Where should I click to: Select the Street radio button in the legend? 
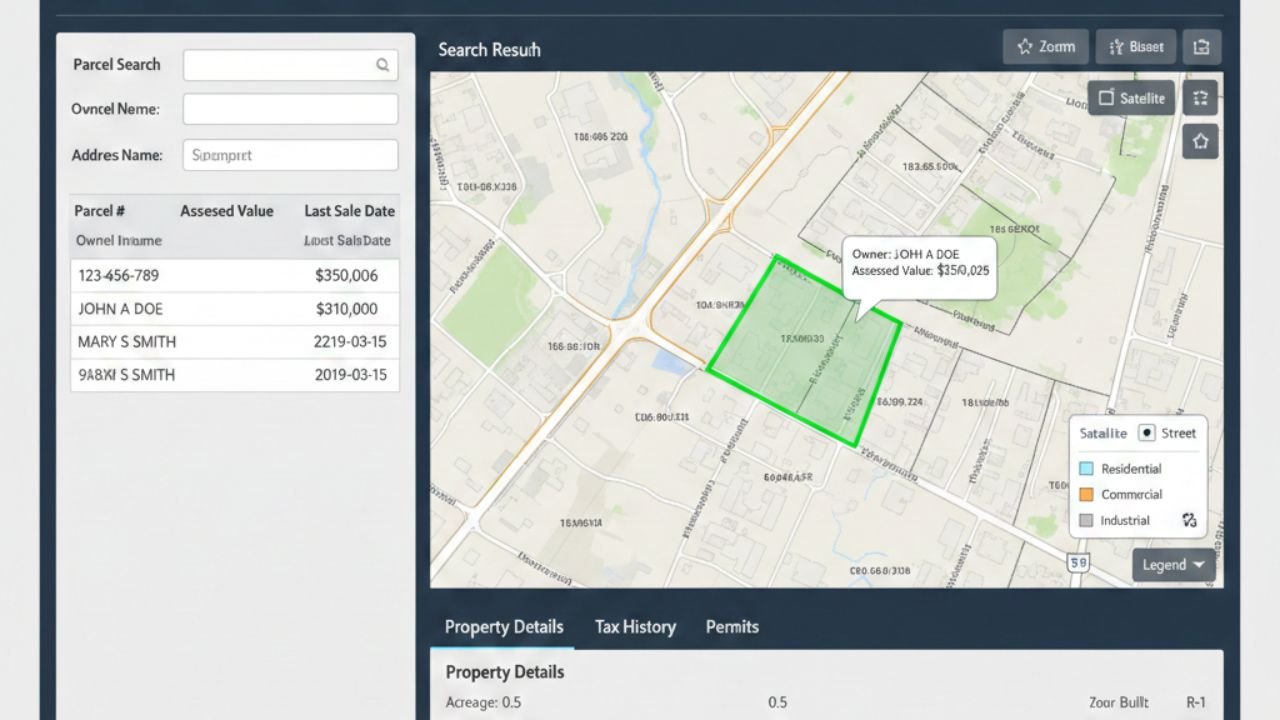tap(1146, 432)
